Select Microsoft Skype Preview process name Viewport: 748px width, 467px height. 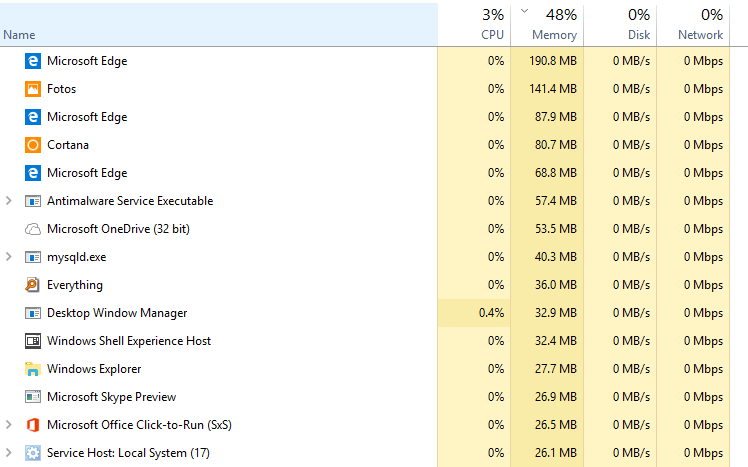point(112,397)
